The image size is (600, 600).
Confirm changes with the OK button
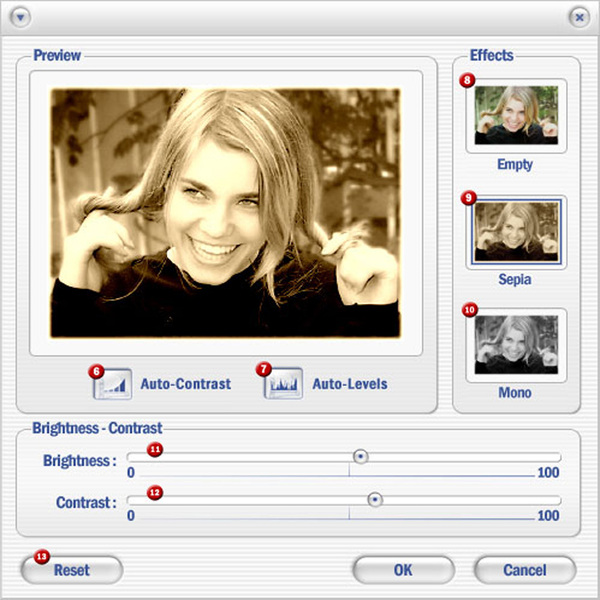403,570
